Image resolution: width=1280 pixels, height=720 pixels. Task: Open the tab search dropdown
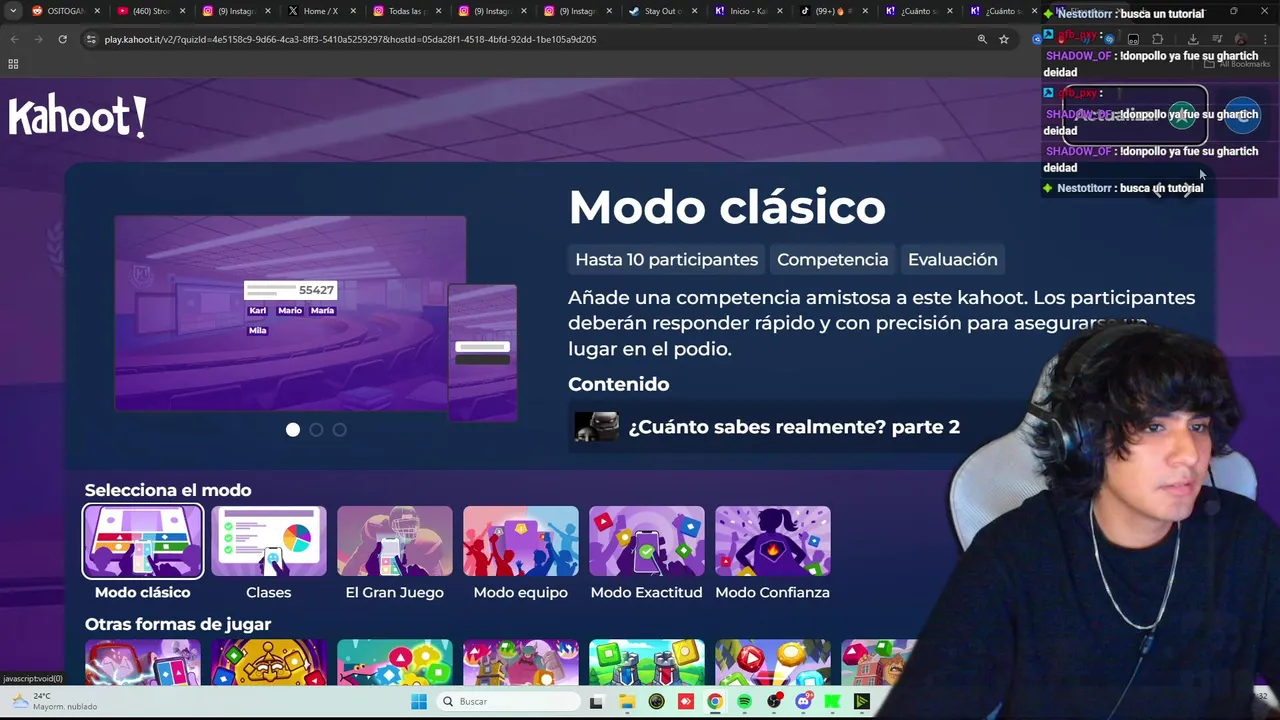click(x=13, y=11)
